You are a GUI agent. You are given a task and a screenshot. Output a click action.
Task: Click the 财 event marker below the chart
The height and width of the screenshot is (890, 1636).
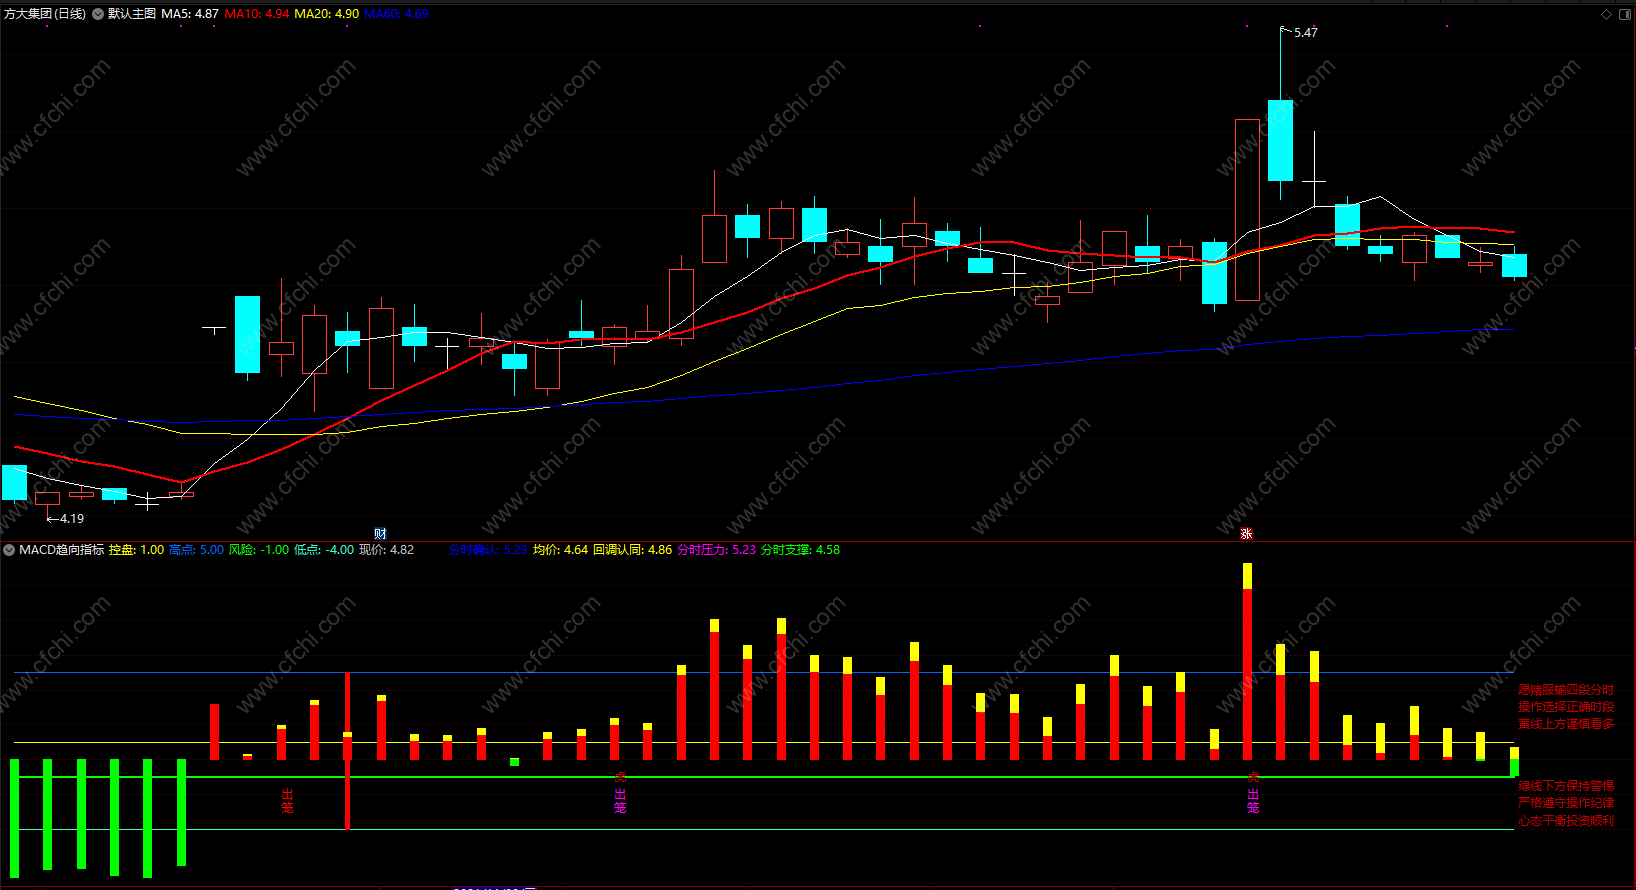(x=380, y=534)
